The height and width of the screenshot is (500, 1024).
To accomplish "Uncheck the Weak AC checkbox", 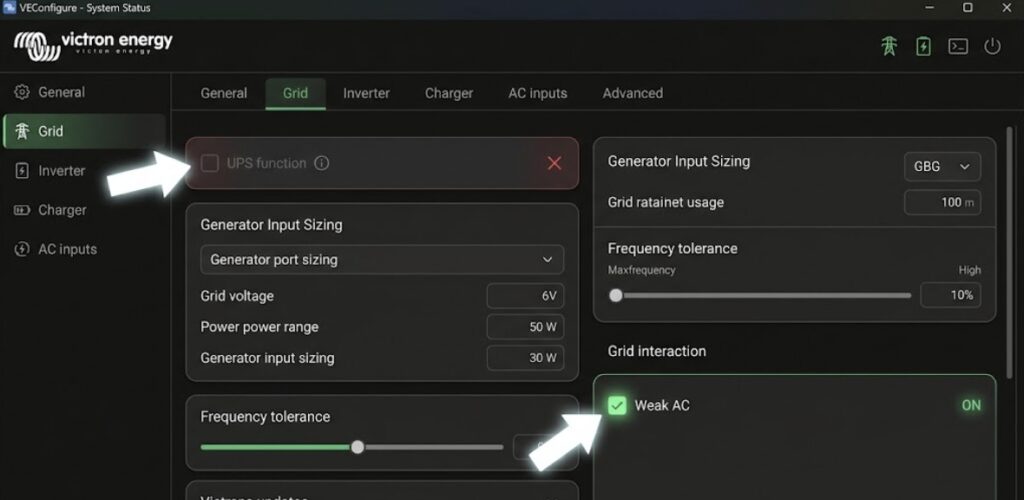I will [x=616, y=405].
